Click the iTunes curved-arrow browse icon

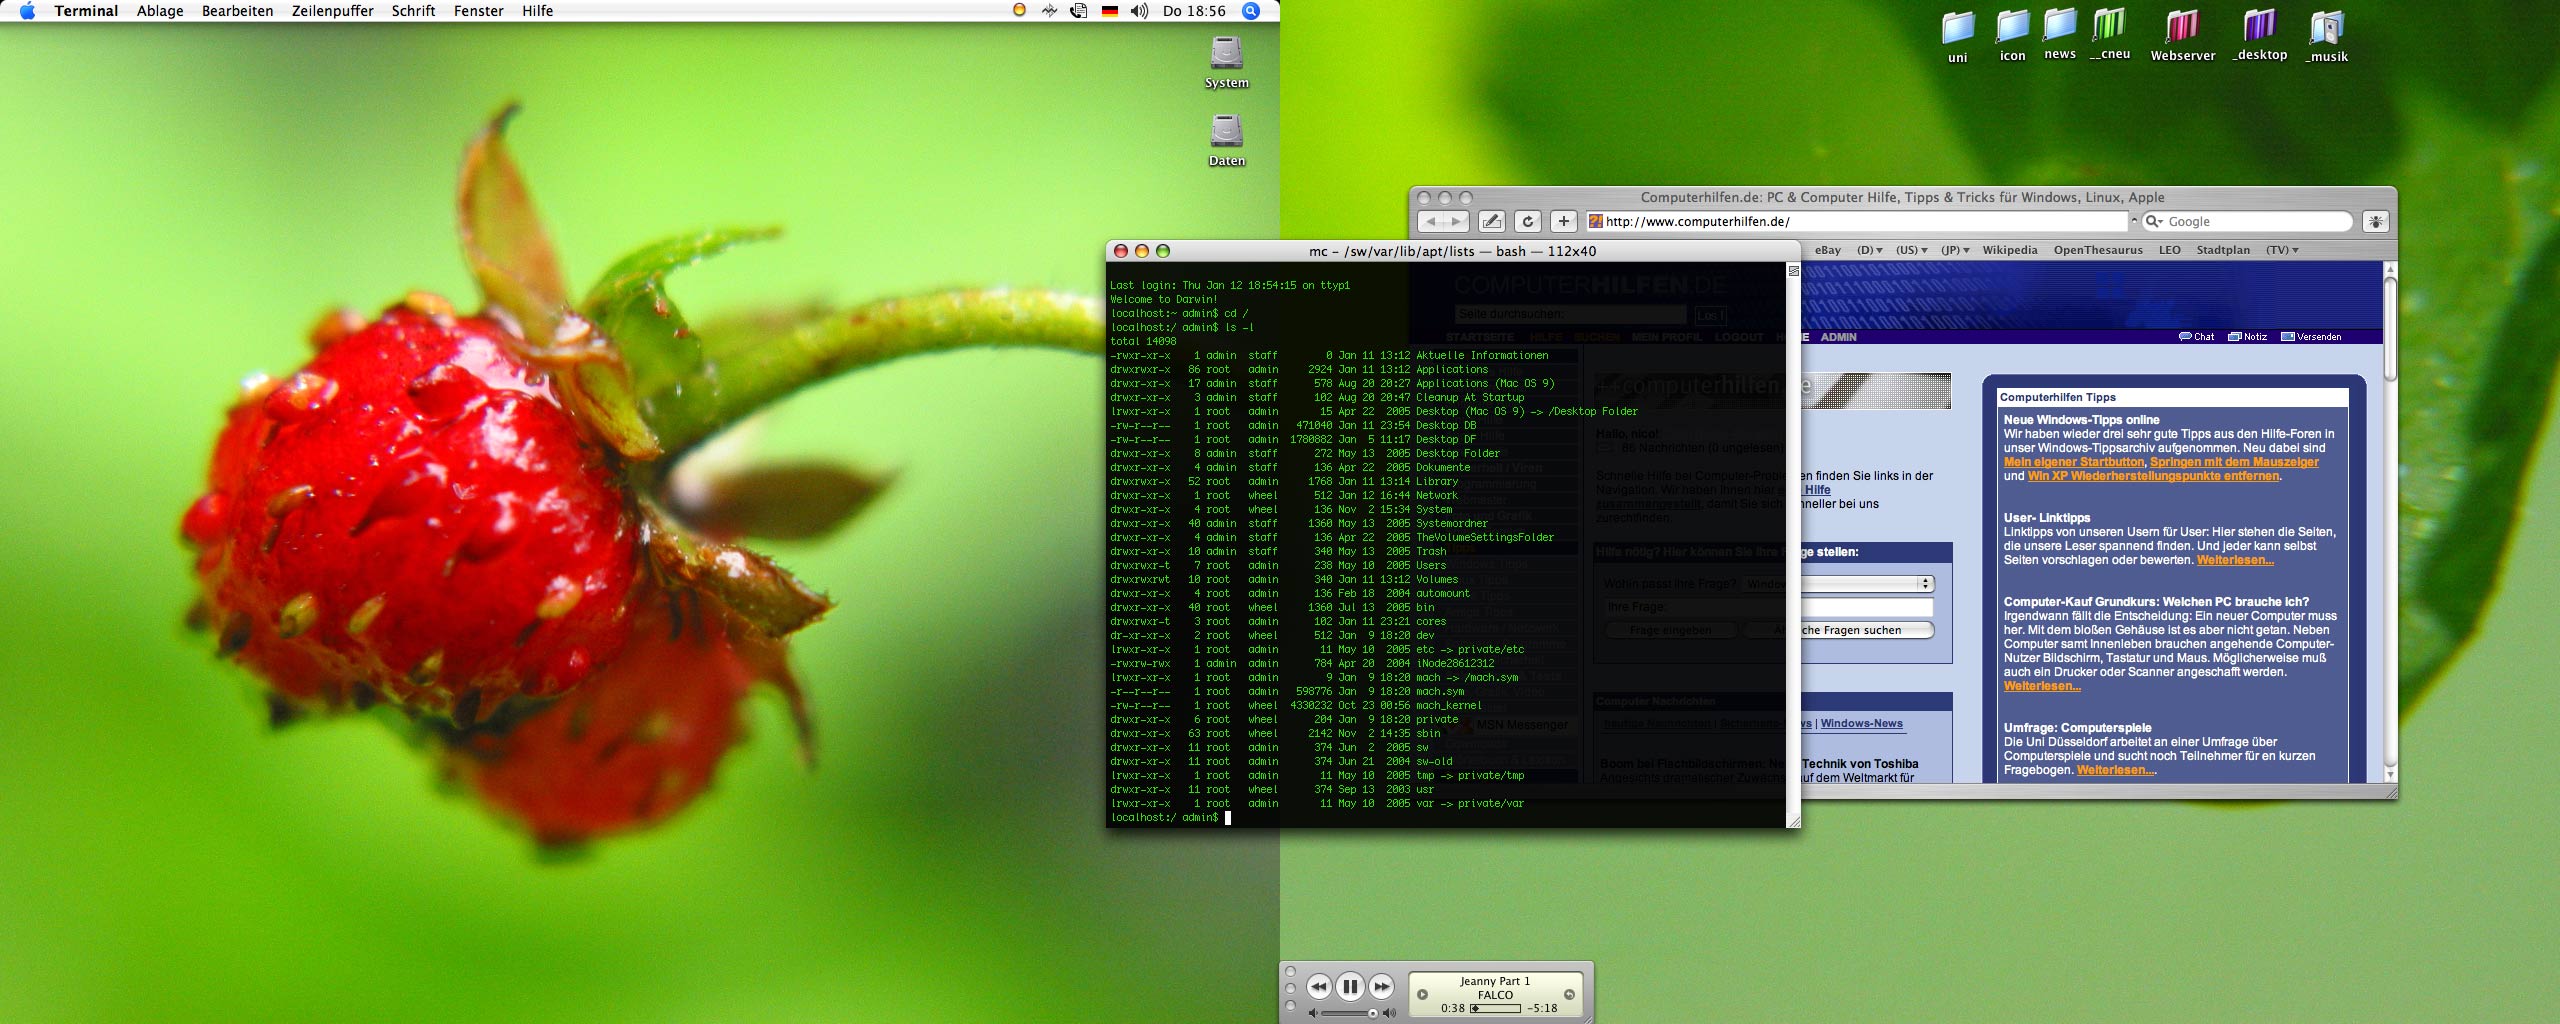(1569, 994)
